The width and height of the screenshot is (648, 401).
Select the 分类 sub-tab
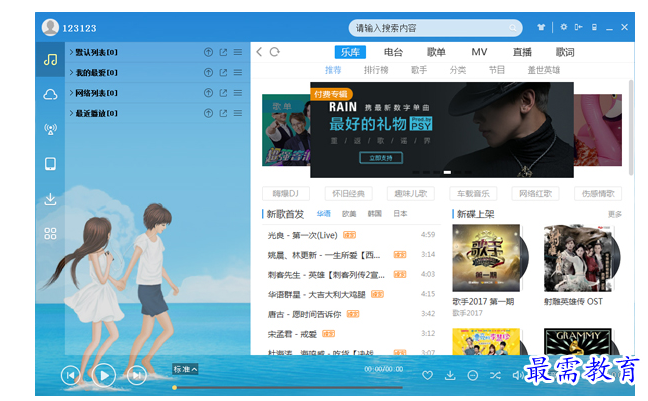click(x=458, y=70)
